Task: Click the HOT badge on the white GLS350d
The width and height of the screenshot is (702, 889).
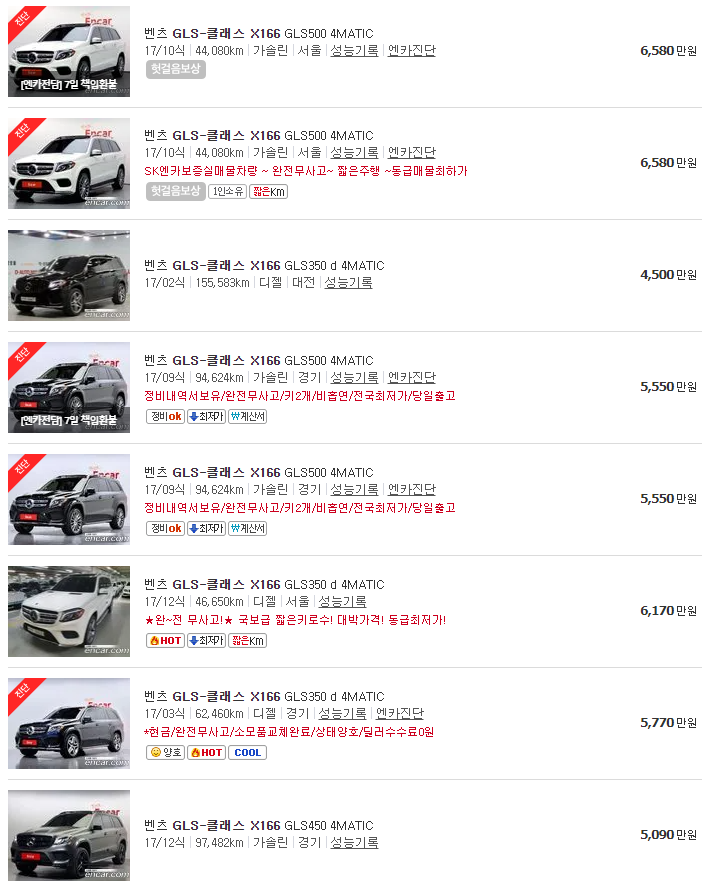Action: [x=165, y=640]
